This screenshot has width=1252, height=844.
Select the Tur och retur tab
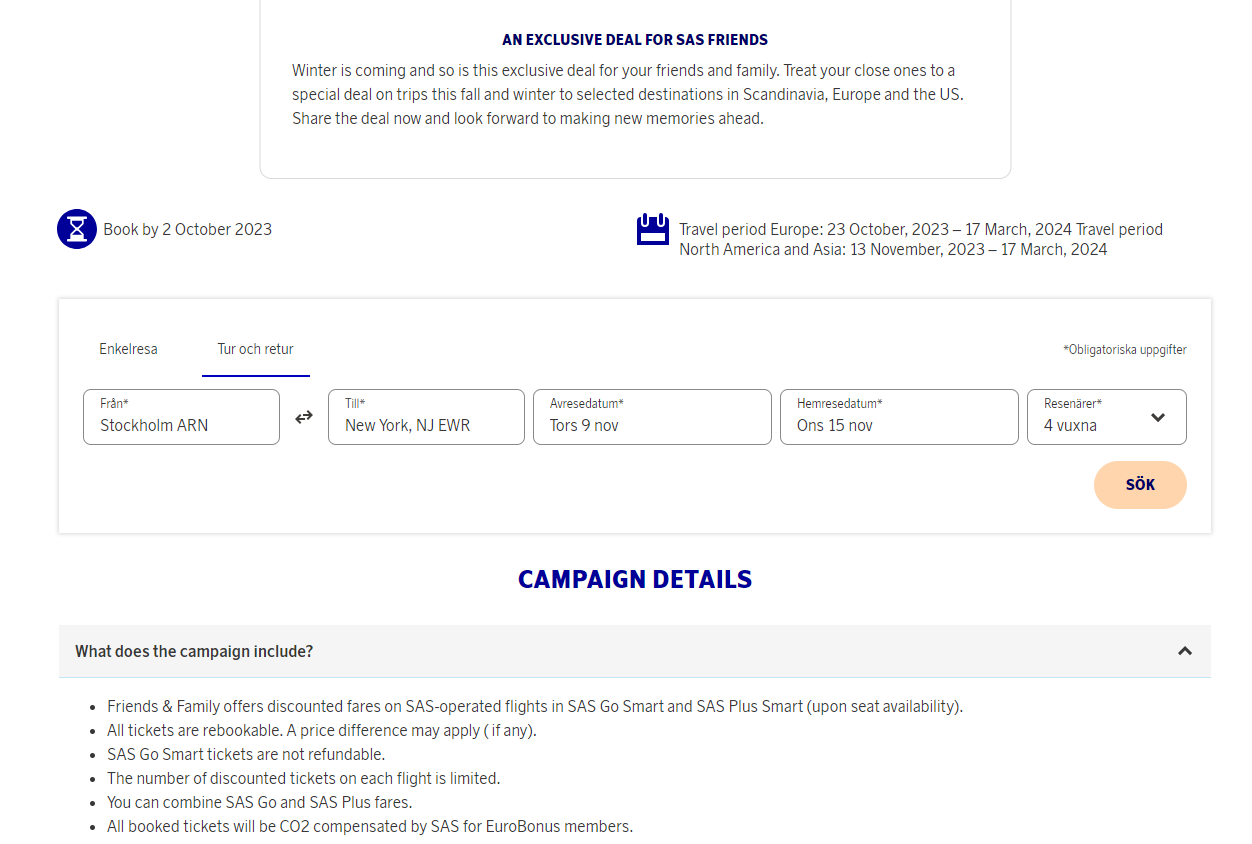[256, 349]
